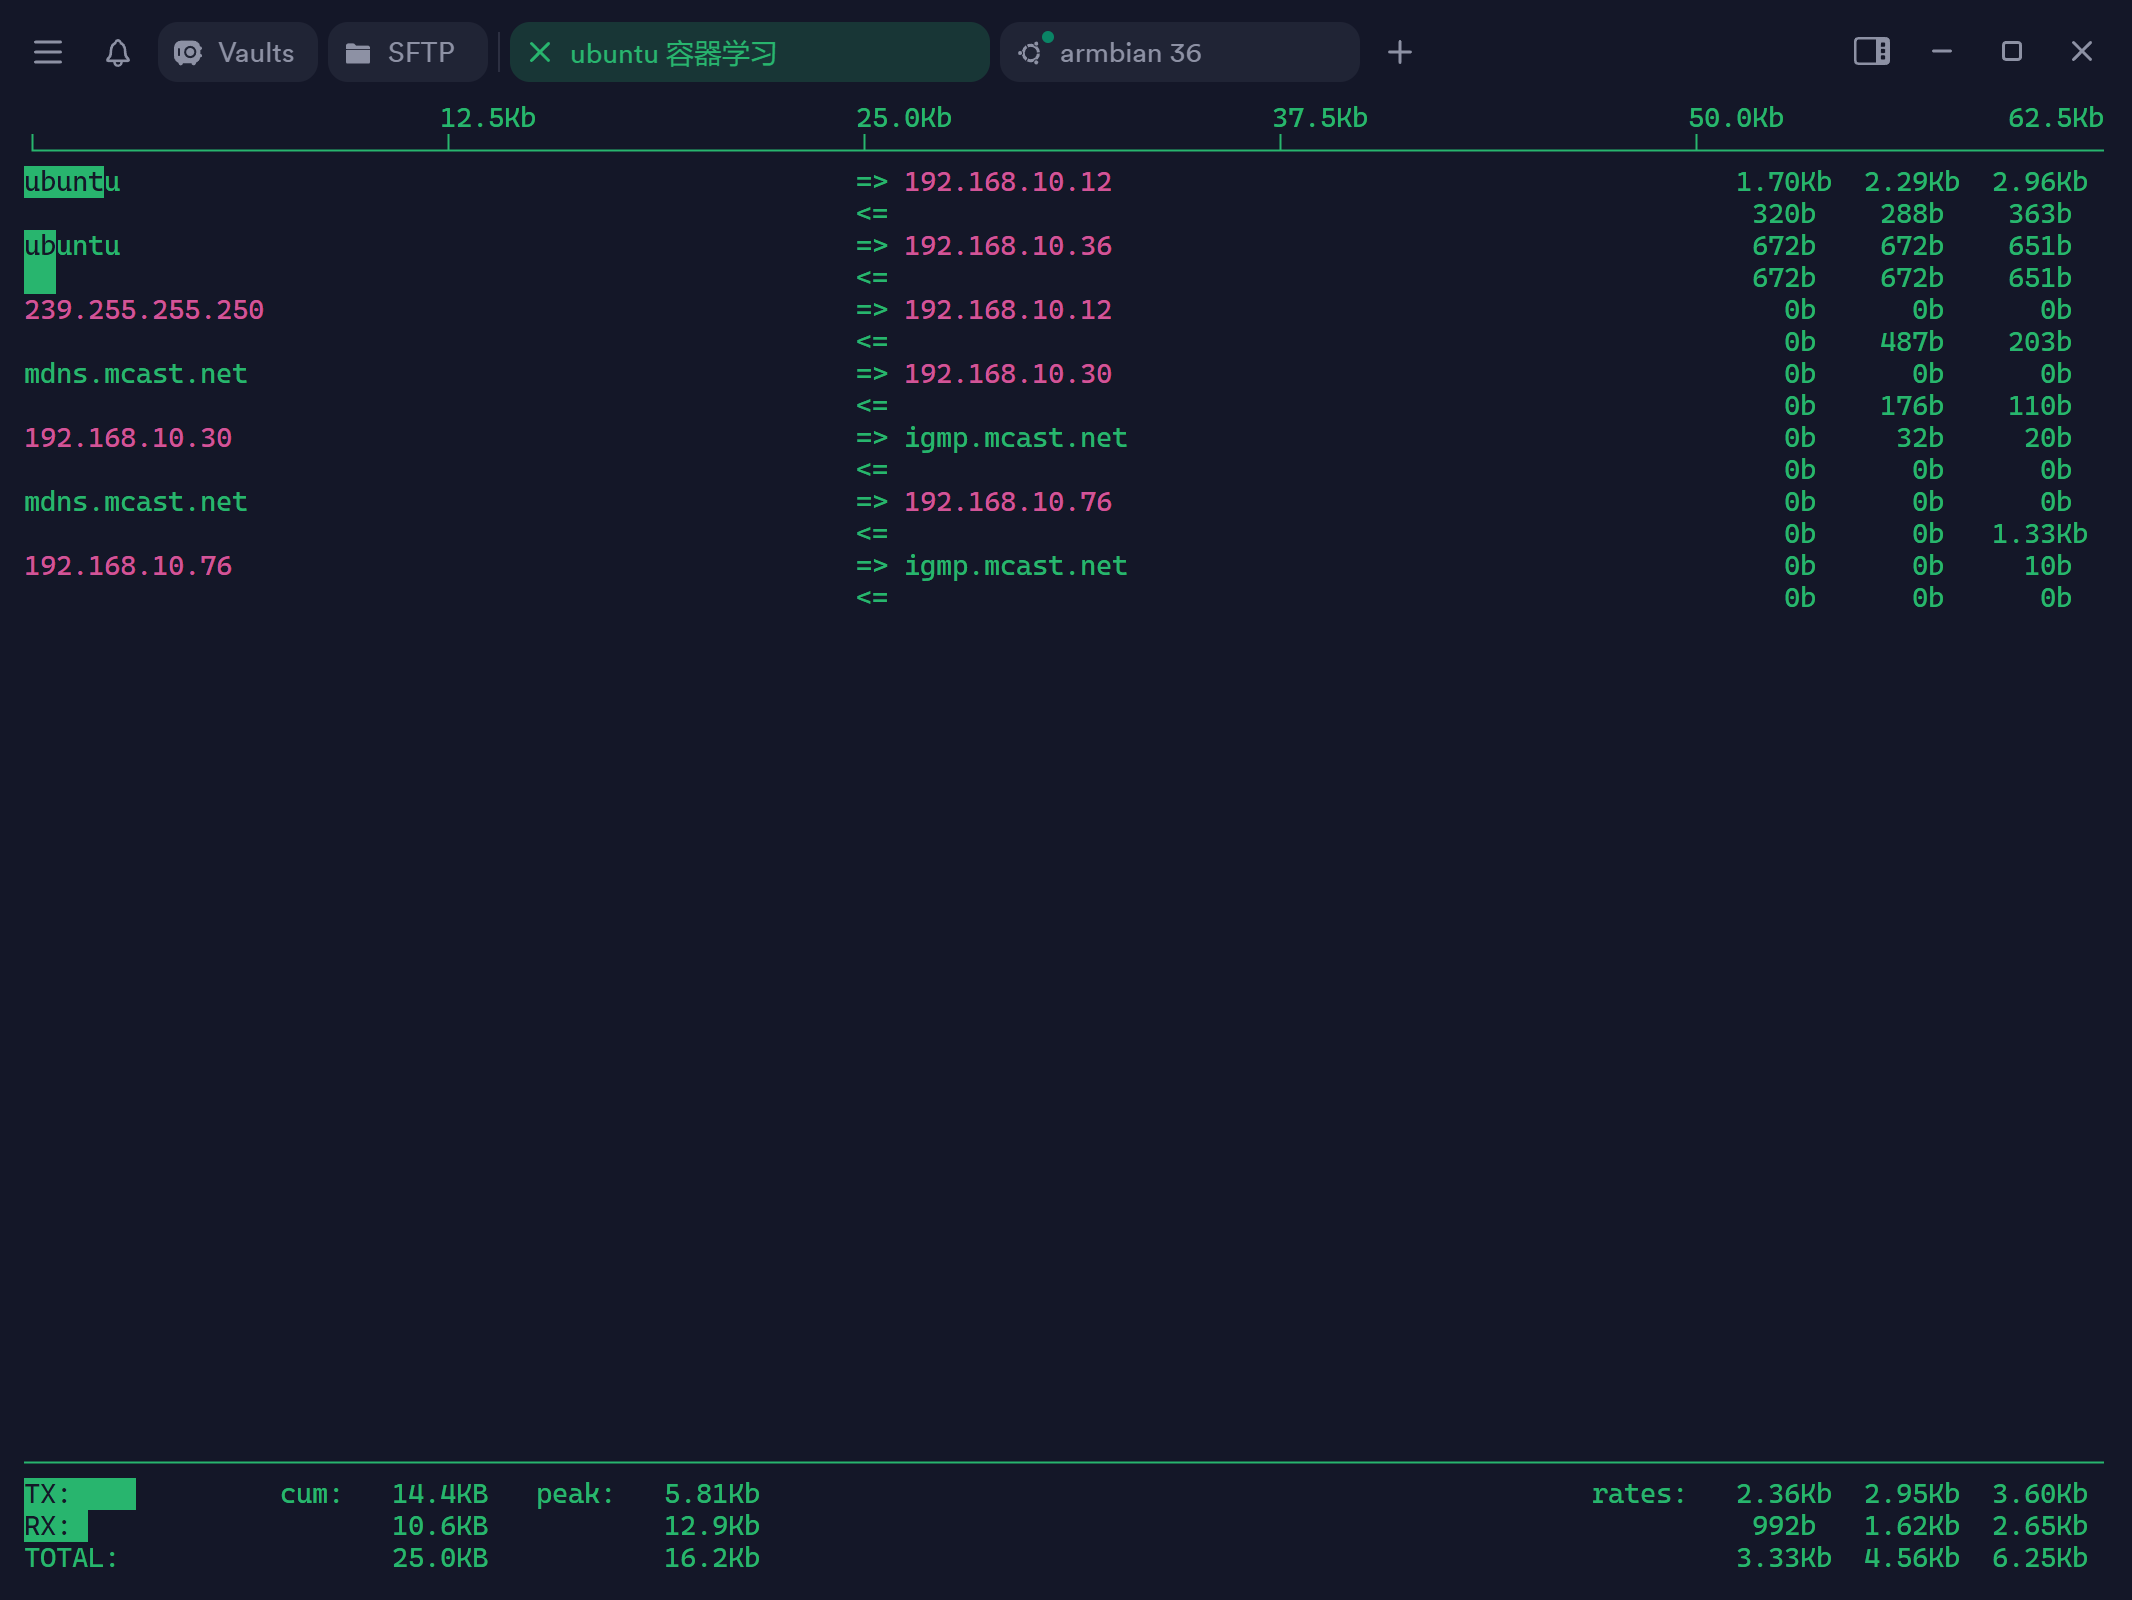The height and width of the screenshot is (1600, 2132).
Task: Toggle the right side panel
Action: click(1871, 51)
